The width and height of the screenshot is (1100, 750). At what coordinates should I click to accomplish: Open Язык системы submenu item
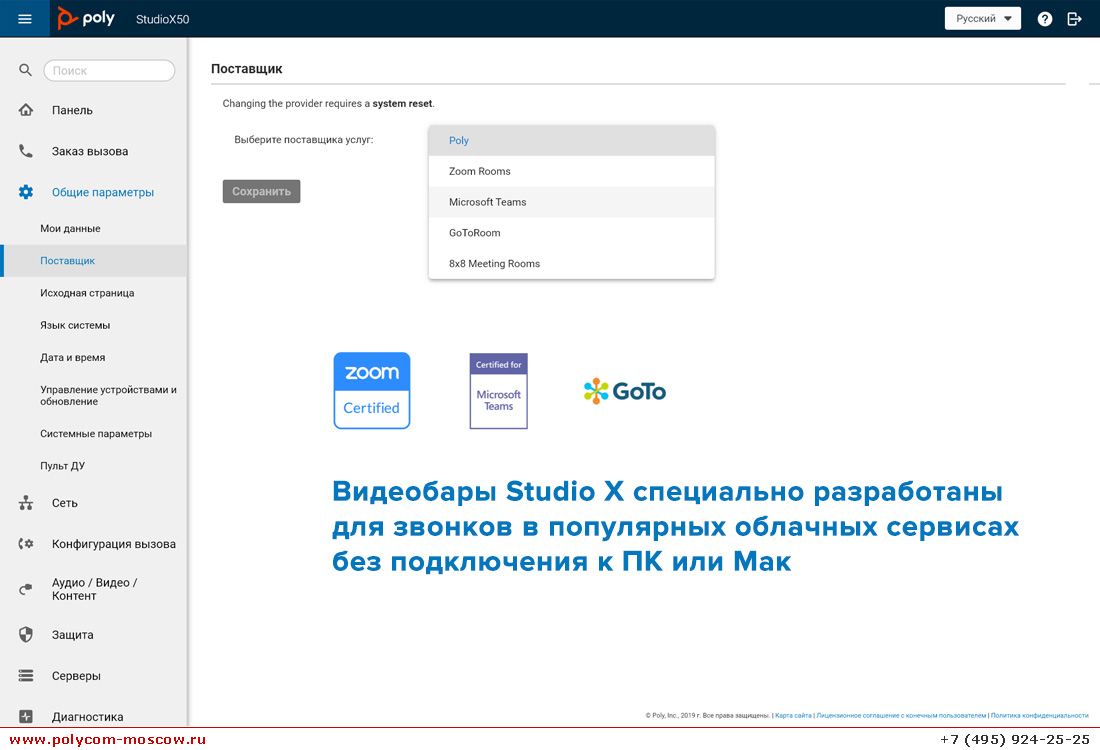[x=75, y=326]
